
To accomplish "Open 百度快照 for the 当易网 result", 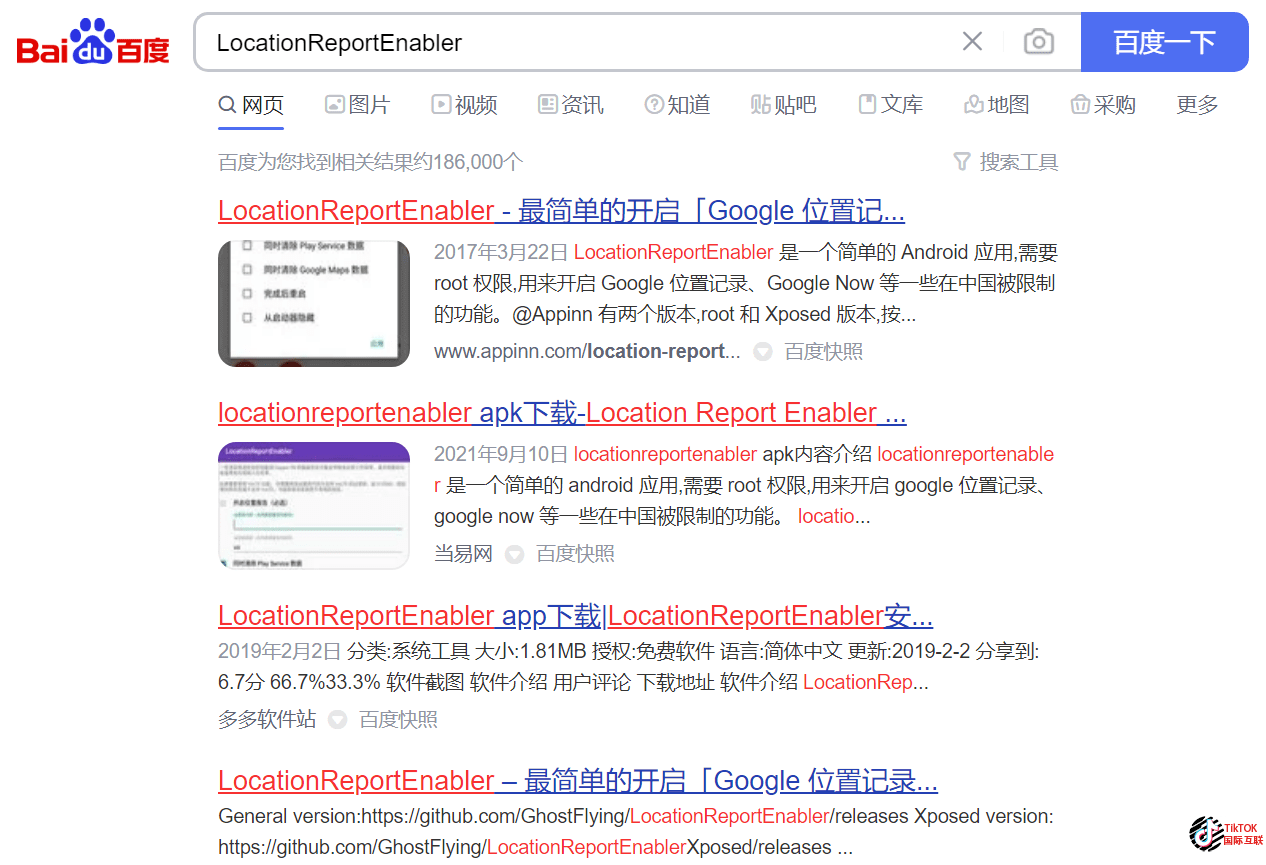I will pos(575,553).
